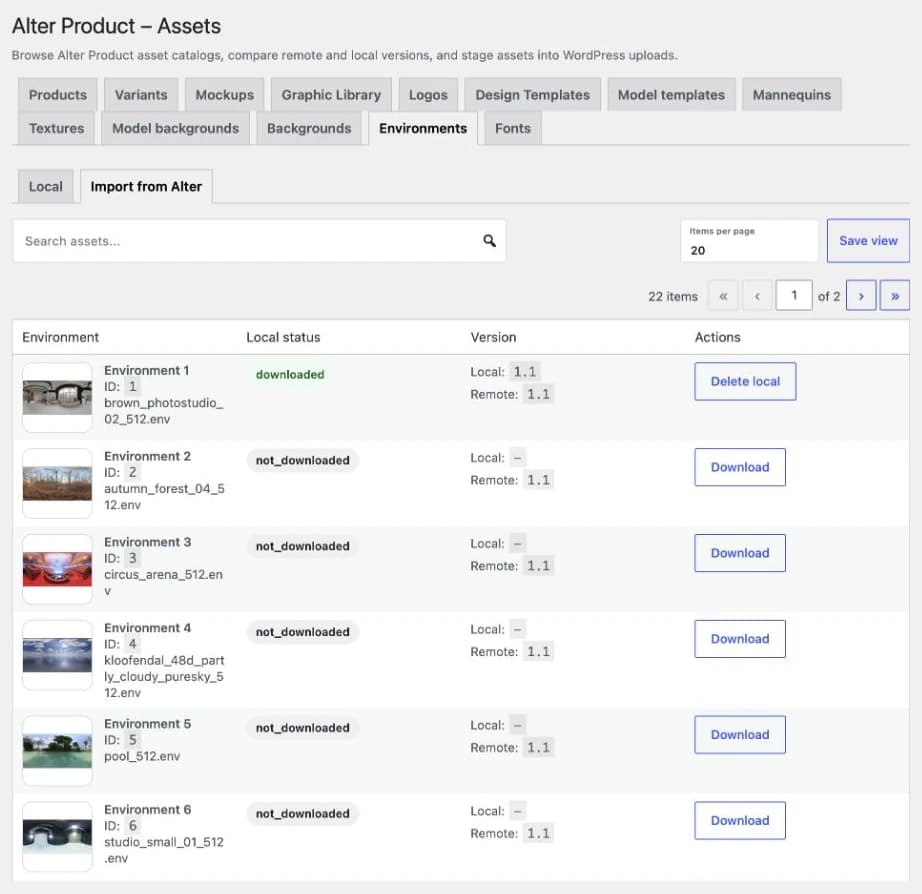Switch to the Local sub-tab
Screen dimensions: 922x894
coord(45,186)
